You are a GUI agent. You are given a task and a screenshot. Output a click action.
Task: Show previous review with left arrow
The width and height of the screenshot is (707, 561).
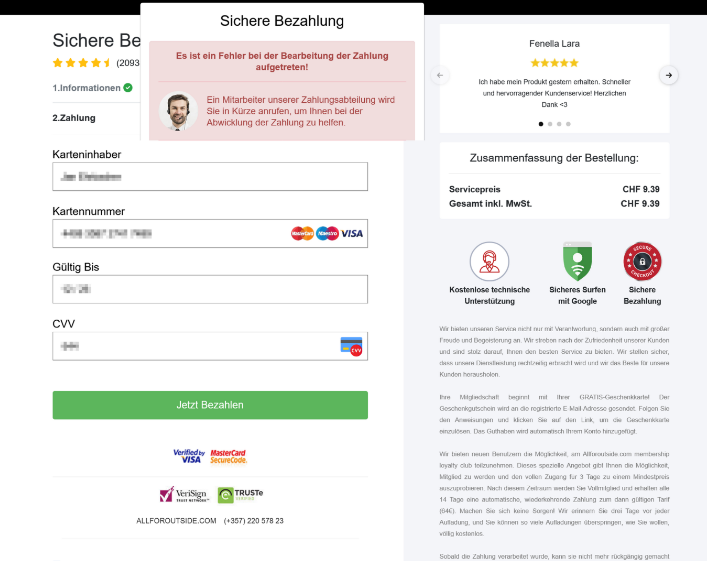pyautogui.click(x=440, y=75)
